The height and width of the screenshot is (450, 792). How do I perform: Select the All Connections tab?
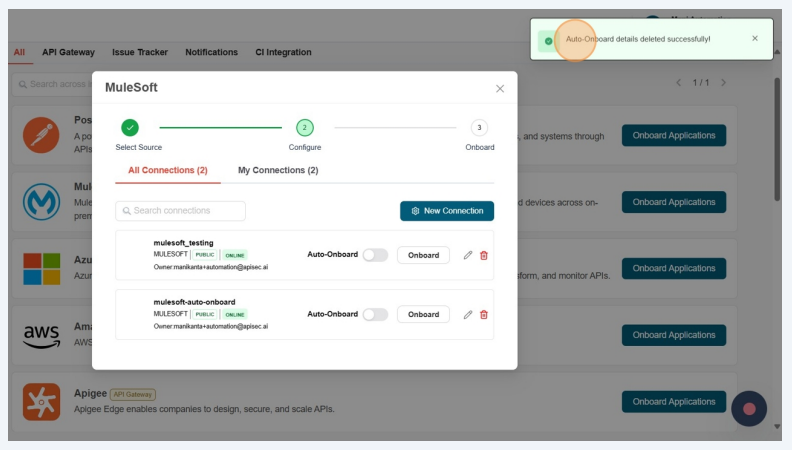pos(168,170)
